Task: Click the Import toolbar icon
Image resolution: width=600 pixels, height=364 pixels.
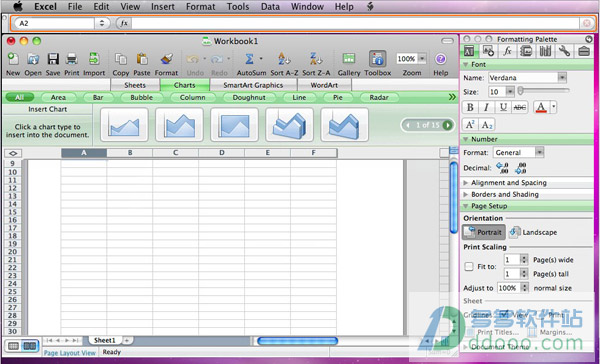Action: [94, 59]
